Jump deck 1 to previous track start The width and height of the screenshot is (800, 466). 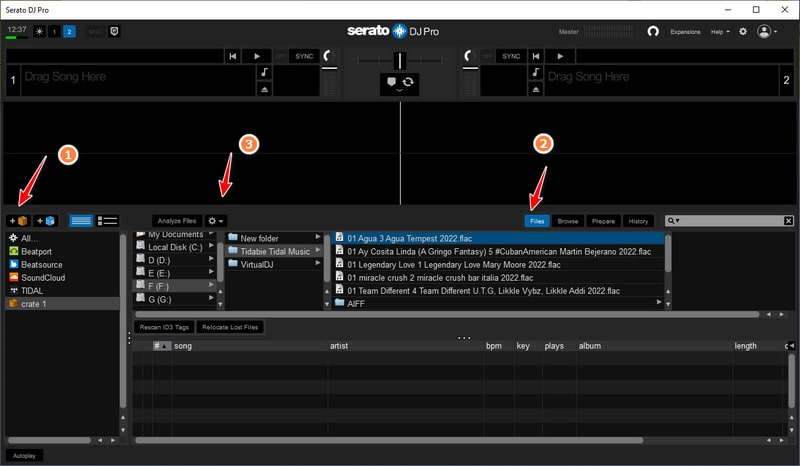(232, 56)
